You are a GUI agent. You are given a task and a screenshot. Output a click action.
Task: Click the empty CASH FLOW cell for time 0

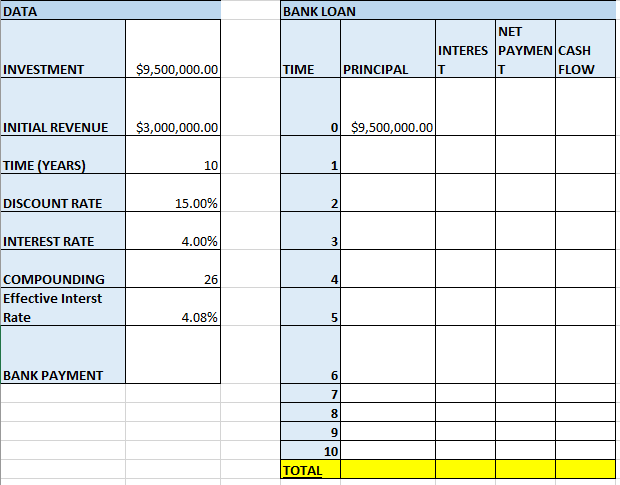tap(586, 107)
